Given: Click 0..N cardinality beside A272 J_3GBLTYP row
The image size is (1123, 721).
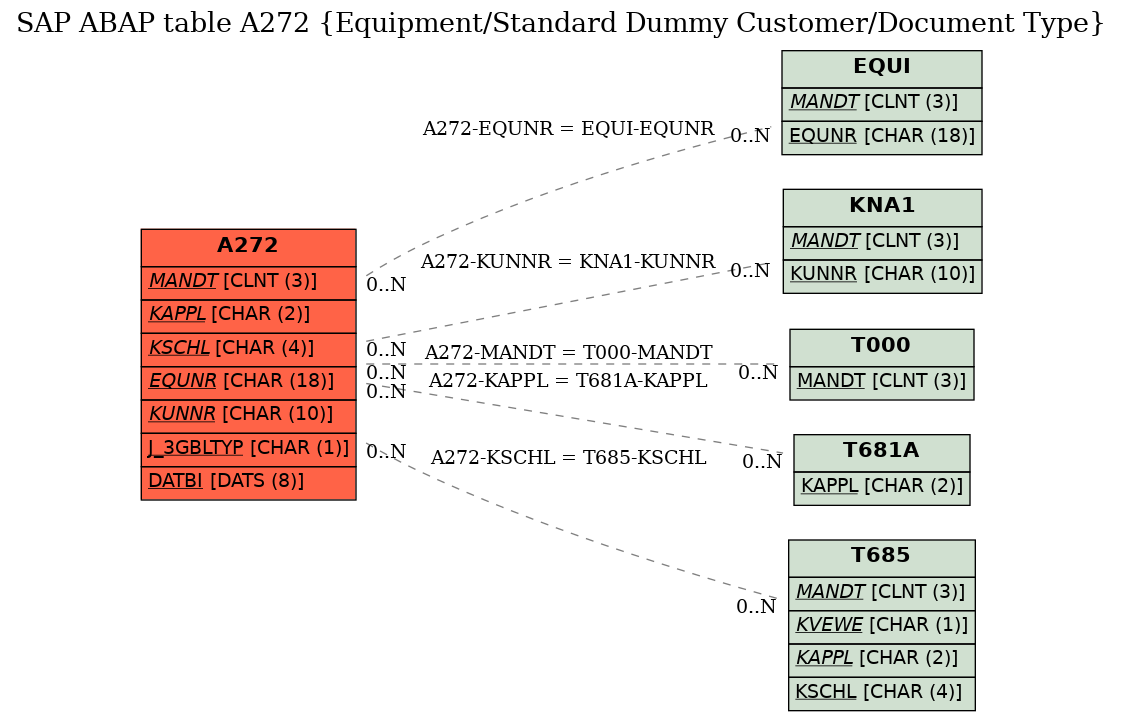Looking at the screenshot, I should pos(386,453).
